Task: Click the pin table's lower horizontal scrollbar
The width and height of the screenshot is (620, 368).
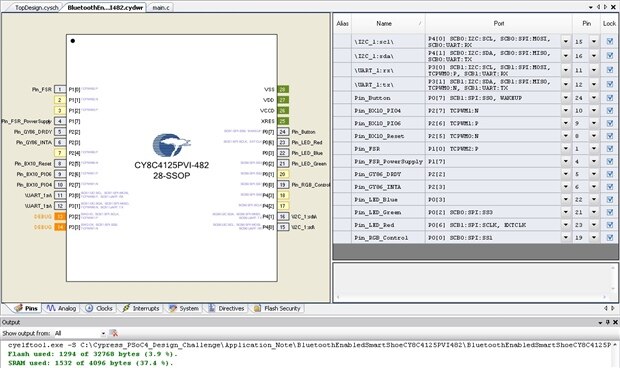Action: click(471, 297)
